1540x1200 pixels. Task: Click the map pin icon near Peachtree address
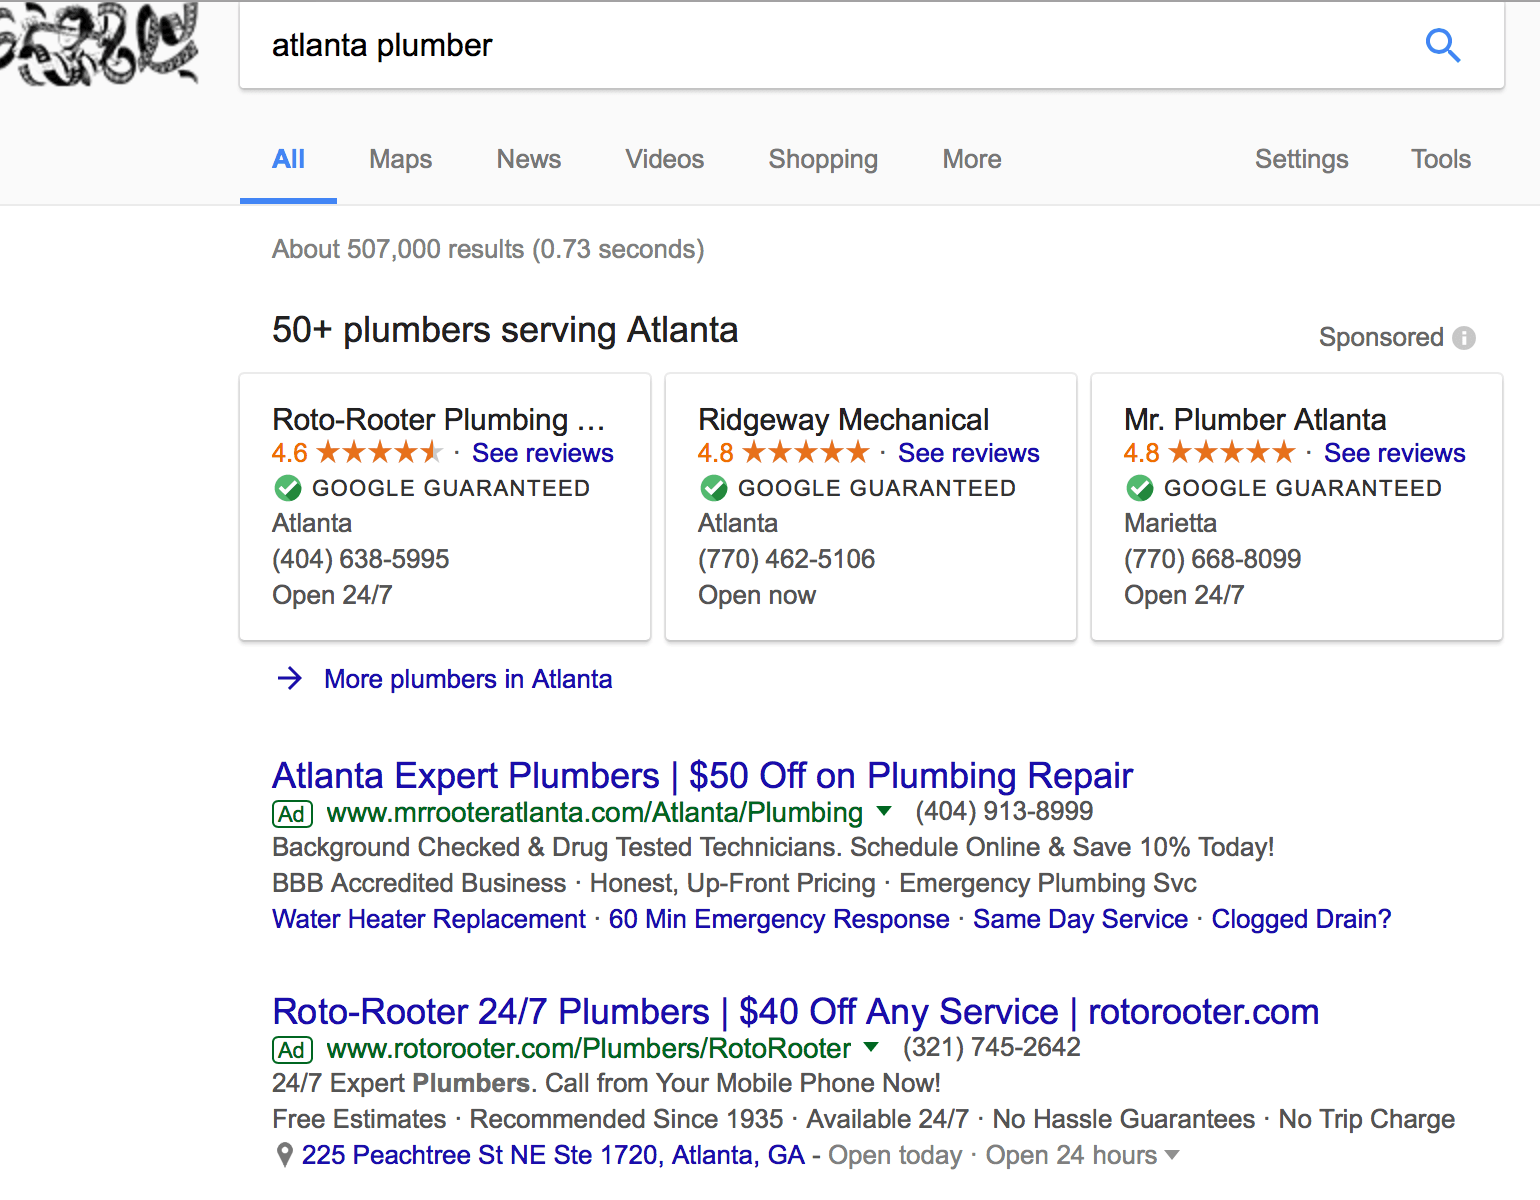[285, 1155]
